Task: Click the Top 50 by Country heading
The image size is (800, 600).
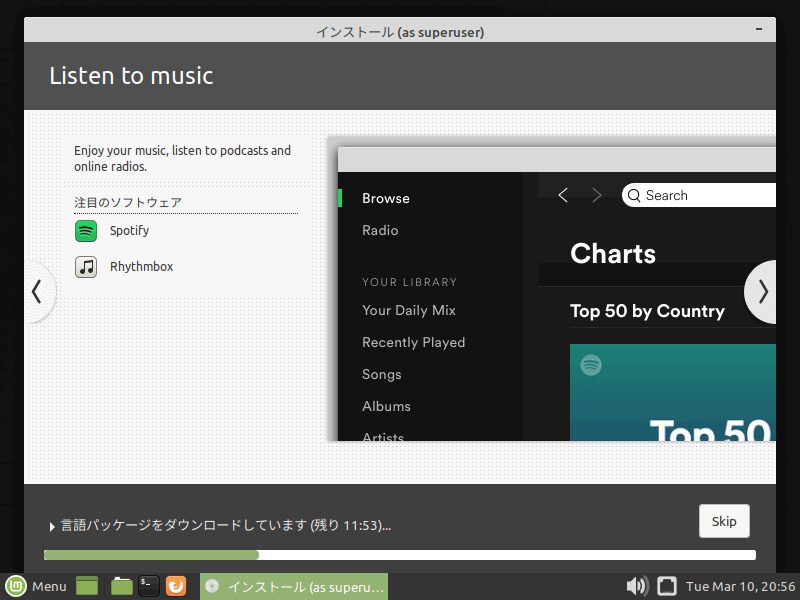Action: [x=647, y=311]
